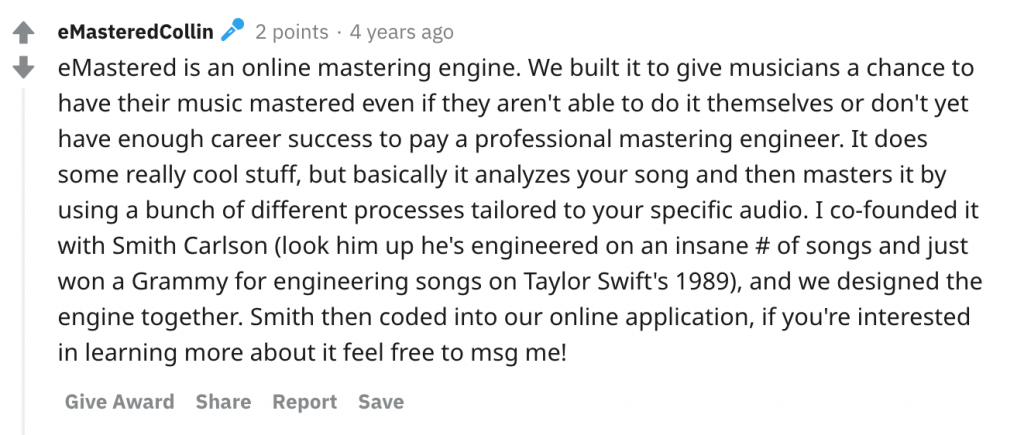Save the comment for later

[381, 402]
